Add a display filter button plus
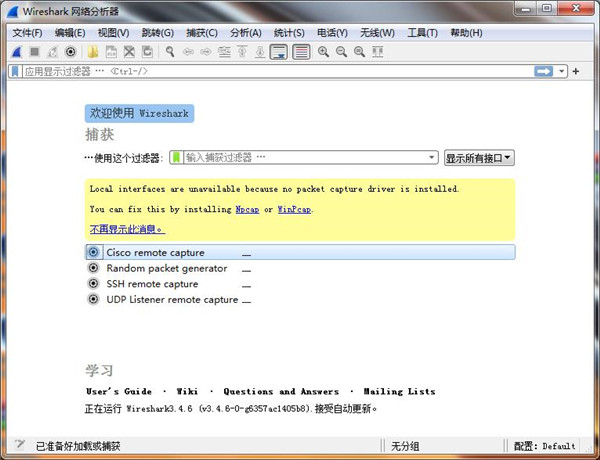The width and height of the screenshot is (600, 460). coord(576,71)
